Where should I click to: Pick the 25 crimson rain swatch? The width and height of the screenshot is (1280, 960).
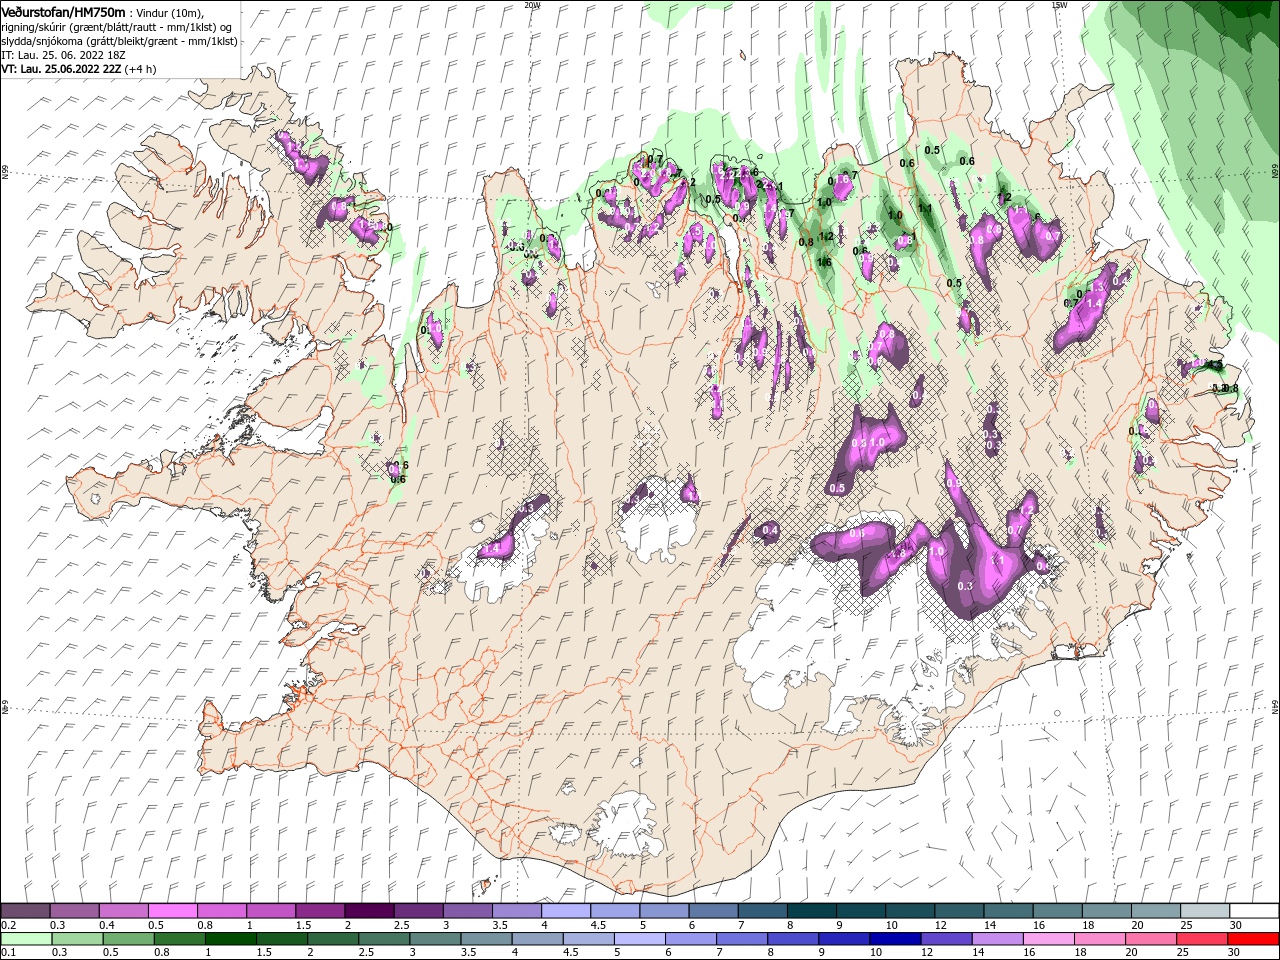[1204, 939]
